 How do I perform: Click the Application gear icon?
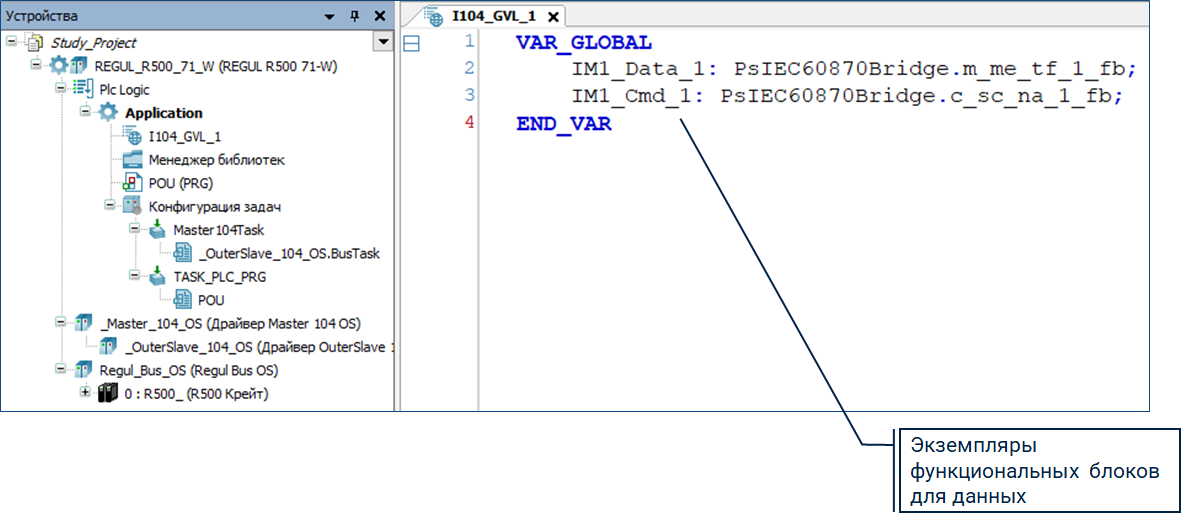[108, 113]
